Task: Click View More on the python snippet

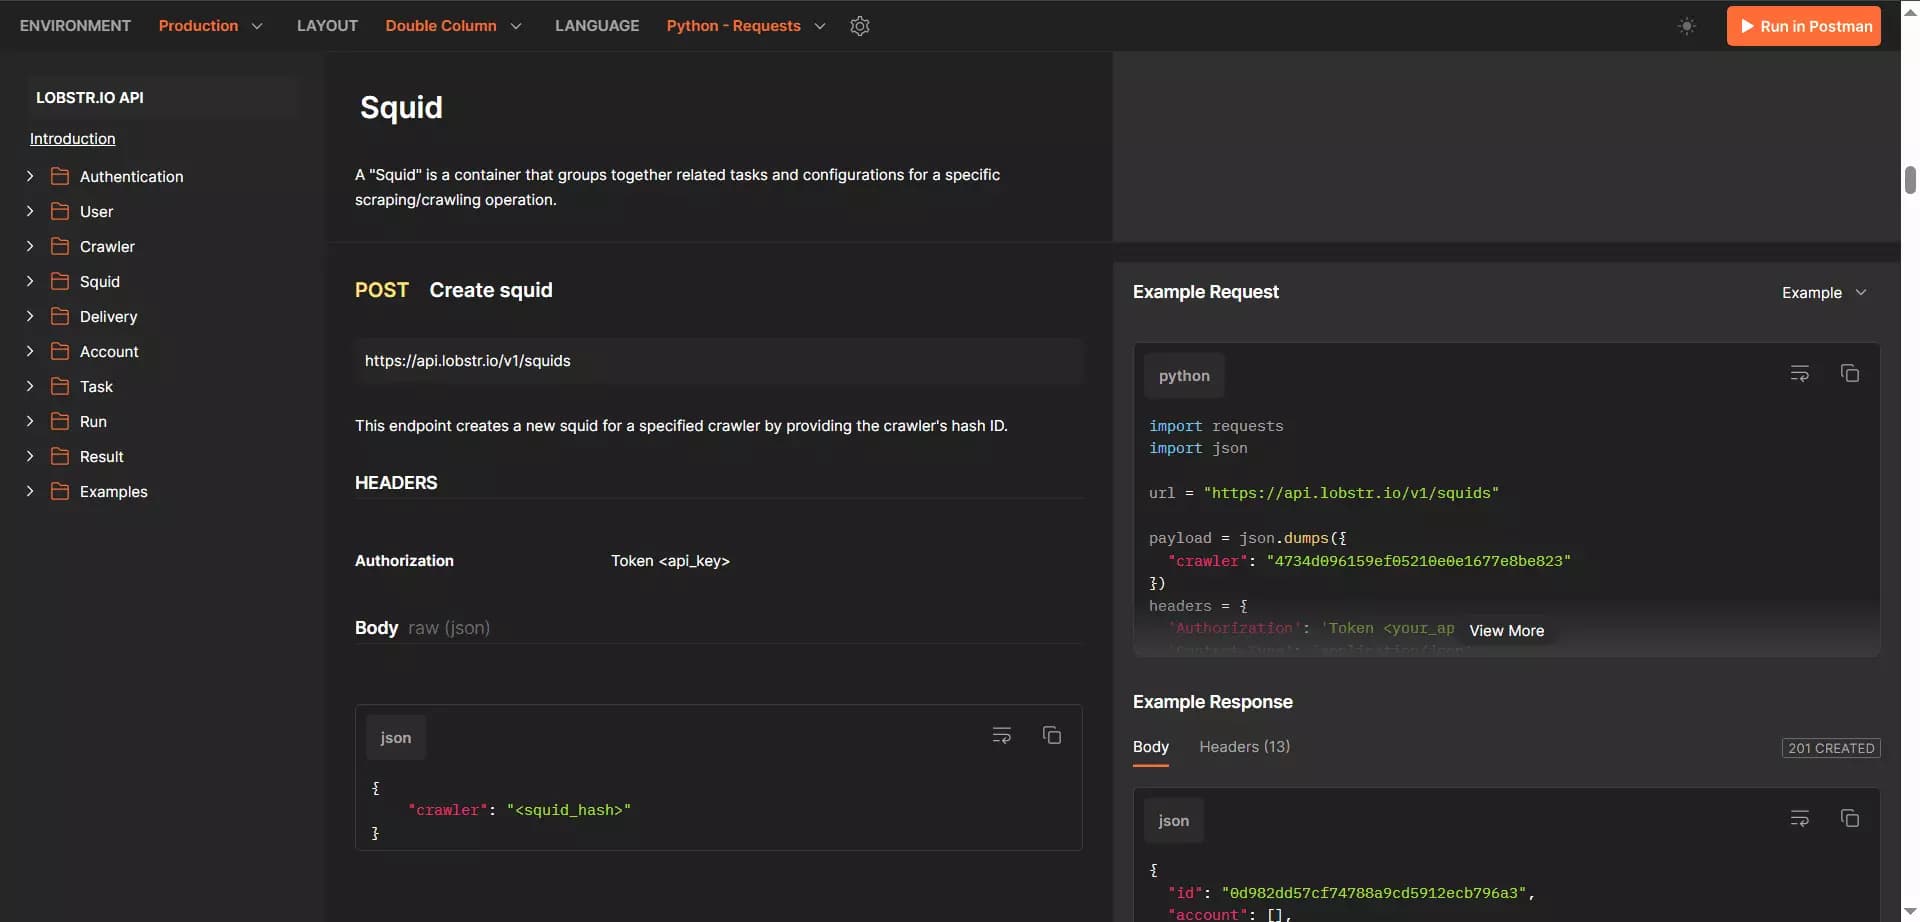Action: pos(1506,631)
